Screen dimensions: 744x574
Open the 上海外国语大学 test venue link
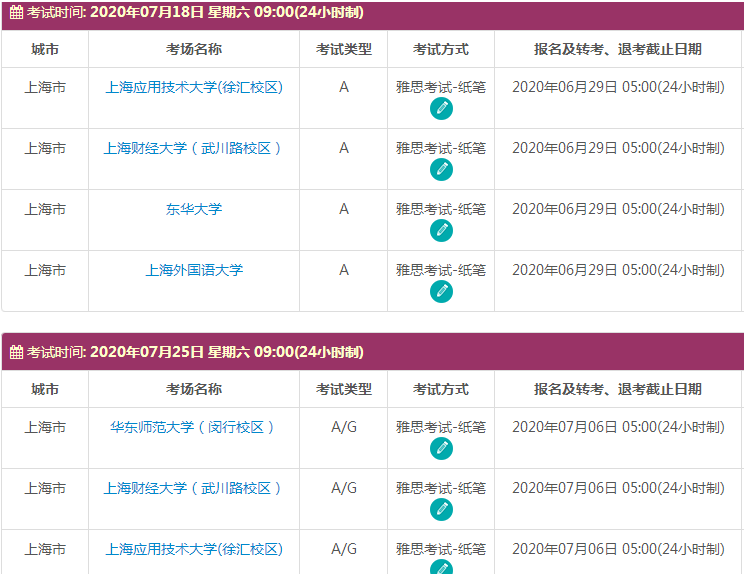194,270
